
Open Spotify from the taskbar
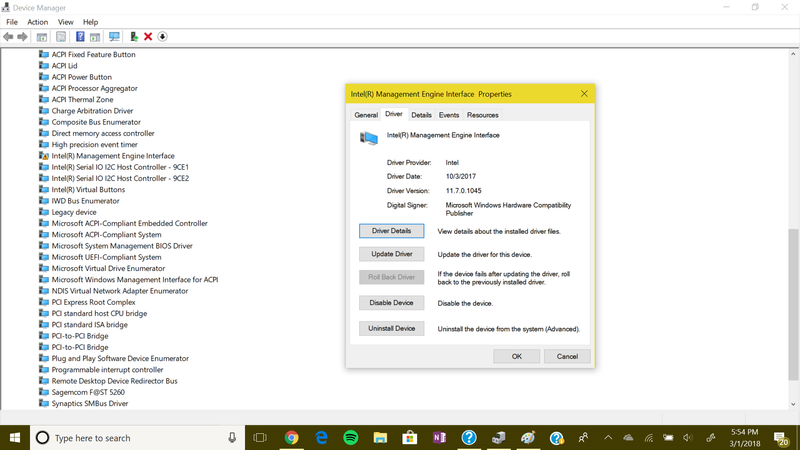pos(351,438)
